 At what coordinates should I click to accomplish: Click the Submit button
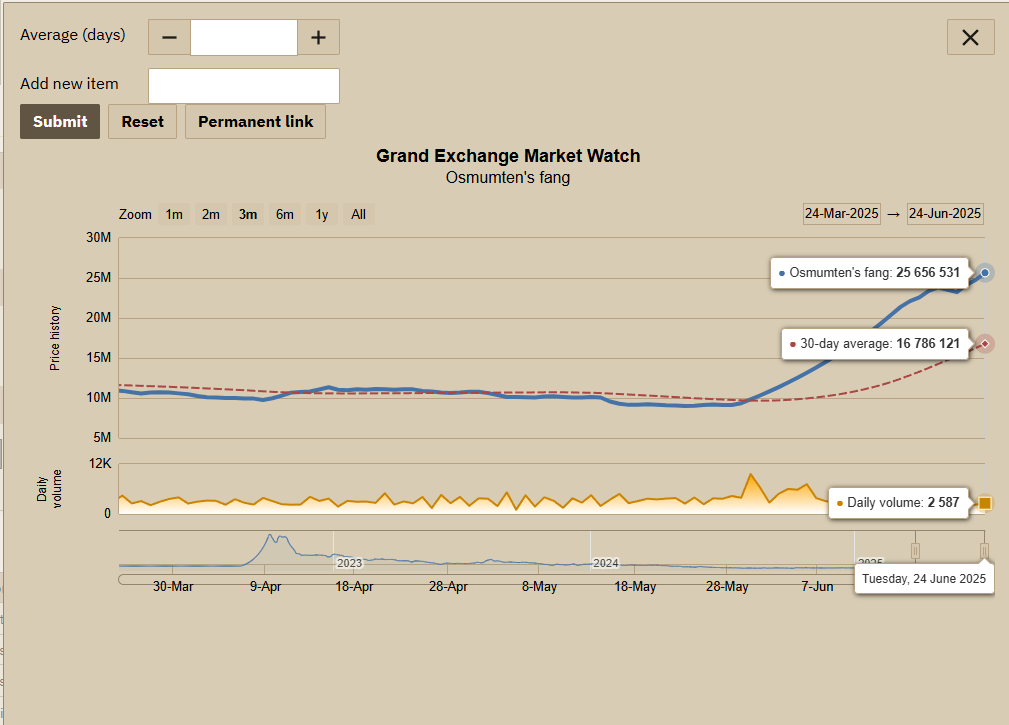click(x=60, y=122)
